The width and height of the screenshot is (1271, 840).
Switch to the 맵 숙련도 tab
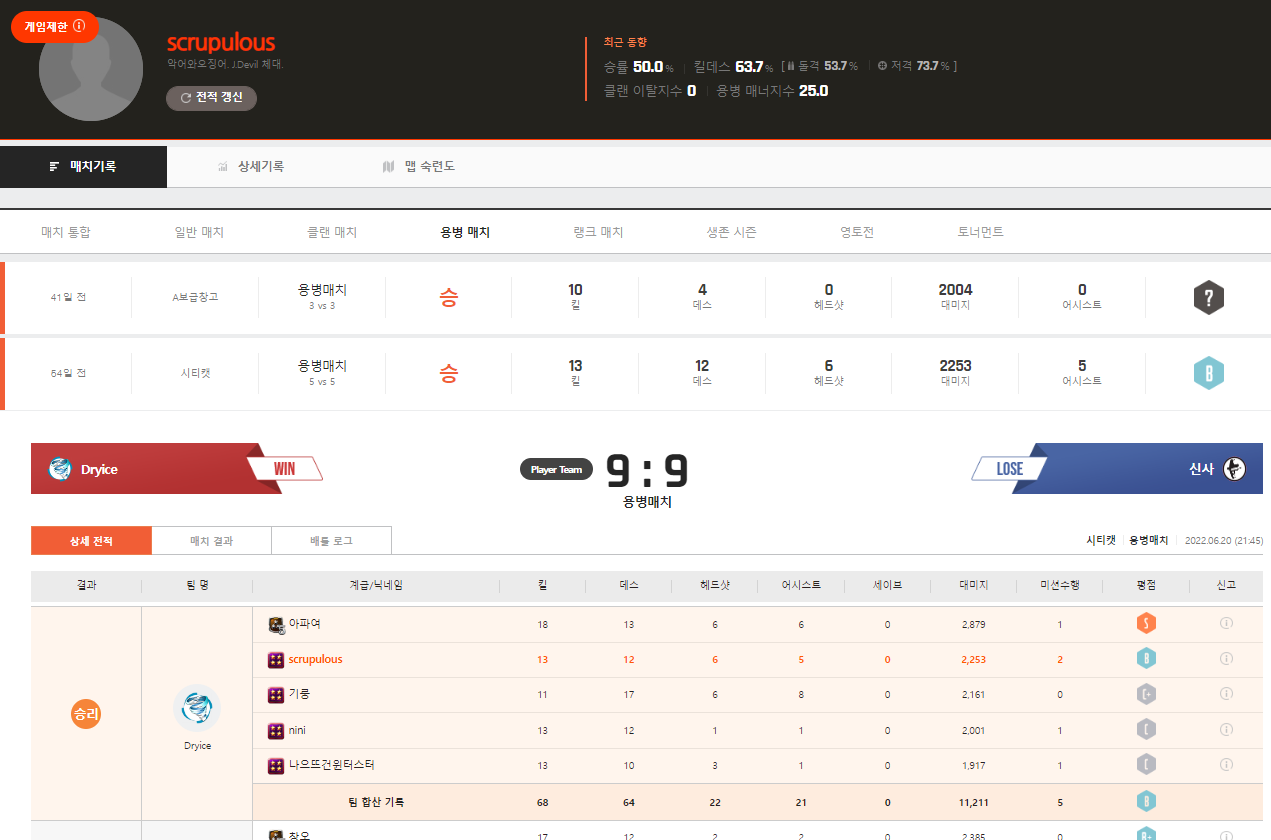tap(418, 167)
